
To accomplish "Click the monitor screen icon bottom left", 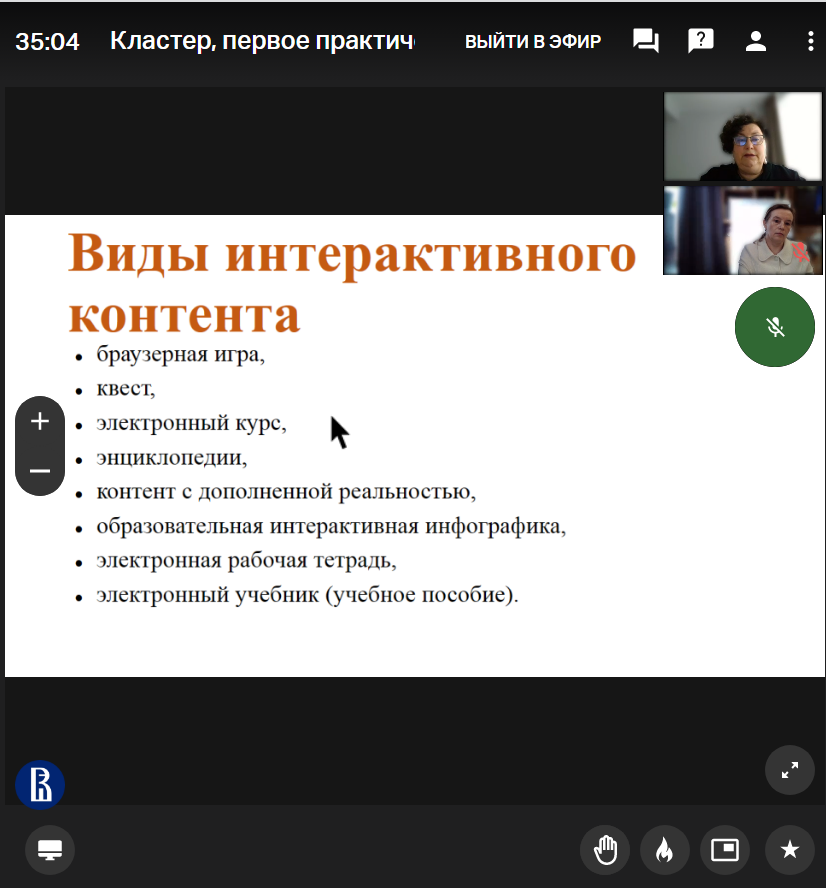I will point(50,850).
